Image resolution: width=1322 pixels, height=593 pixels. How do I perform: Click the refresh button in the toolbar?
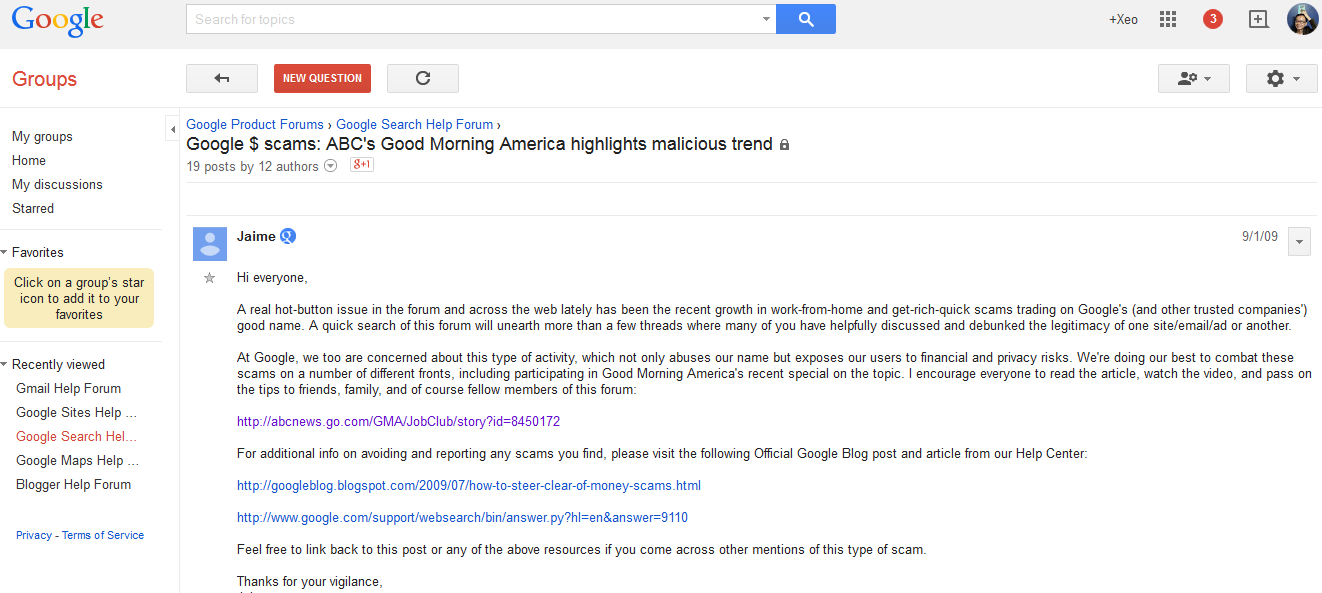423,78
